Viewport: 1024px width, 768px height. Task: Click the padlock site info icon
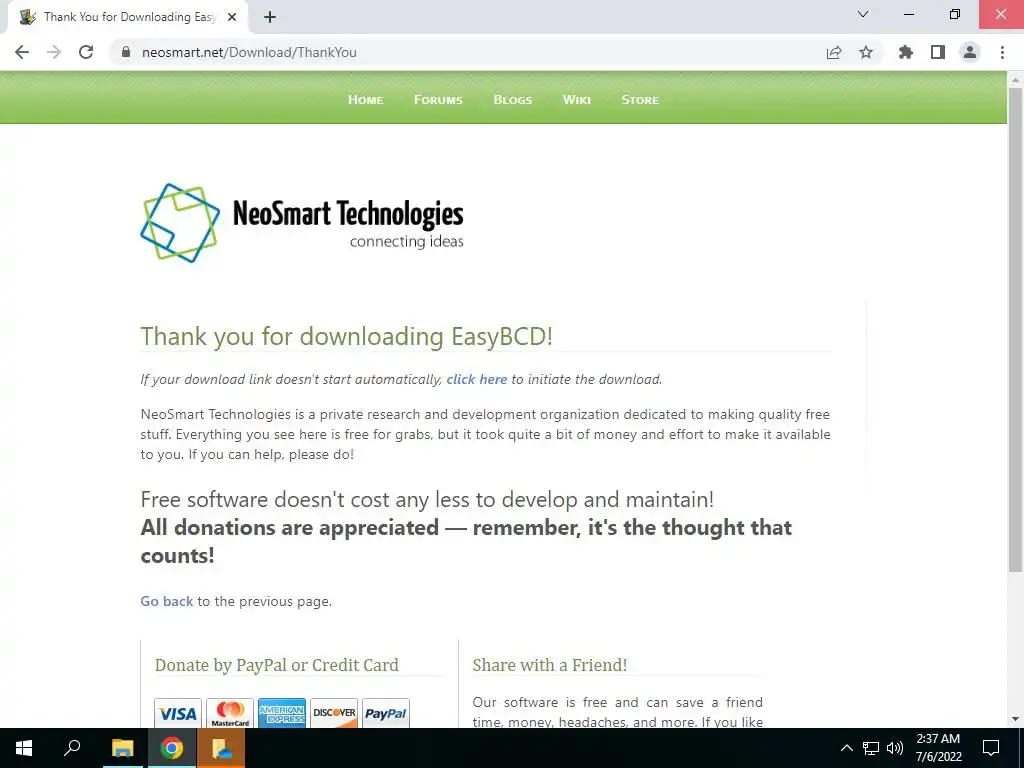click(x=126, y=52)
